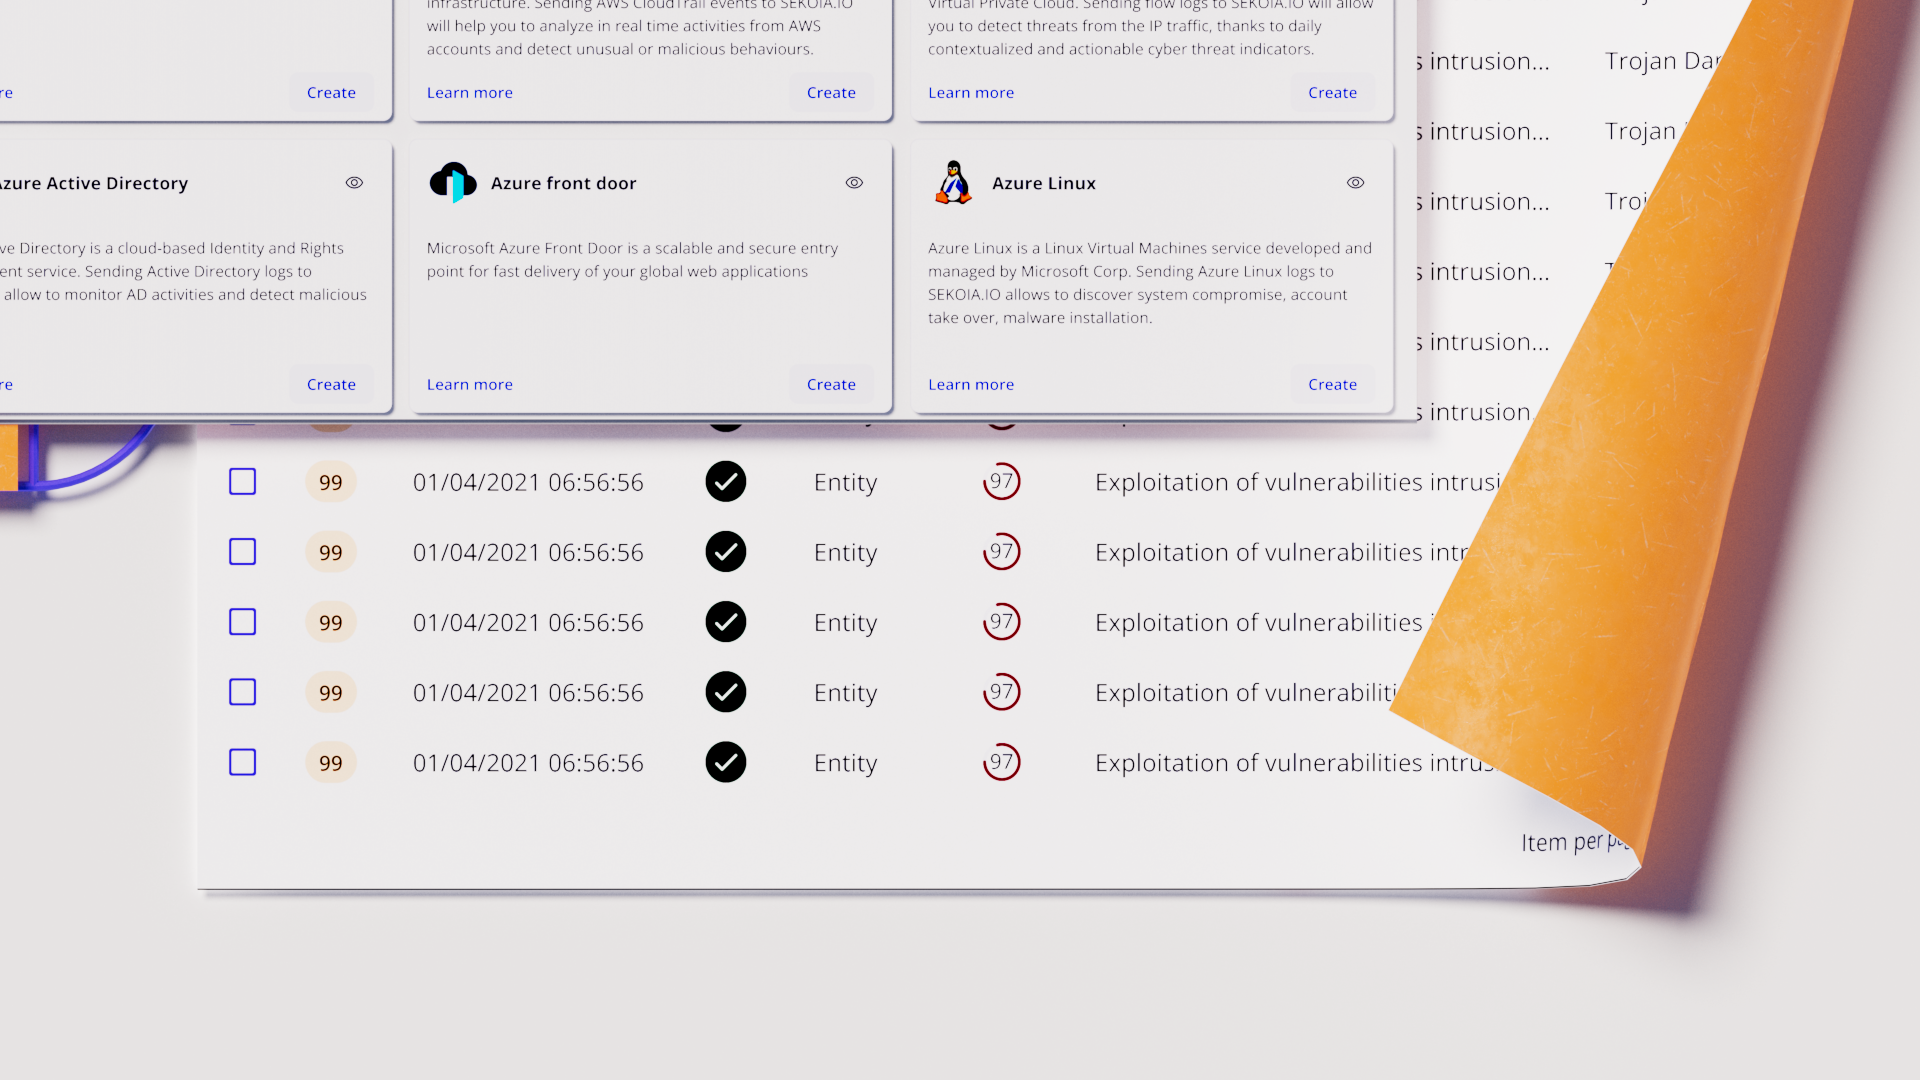The width and height of the screenshot is (1920, 1080).
Task: Click the eye icon on Azure Linux card
Action: (1355, 183)
